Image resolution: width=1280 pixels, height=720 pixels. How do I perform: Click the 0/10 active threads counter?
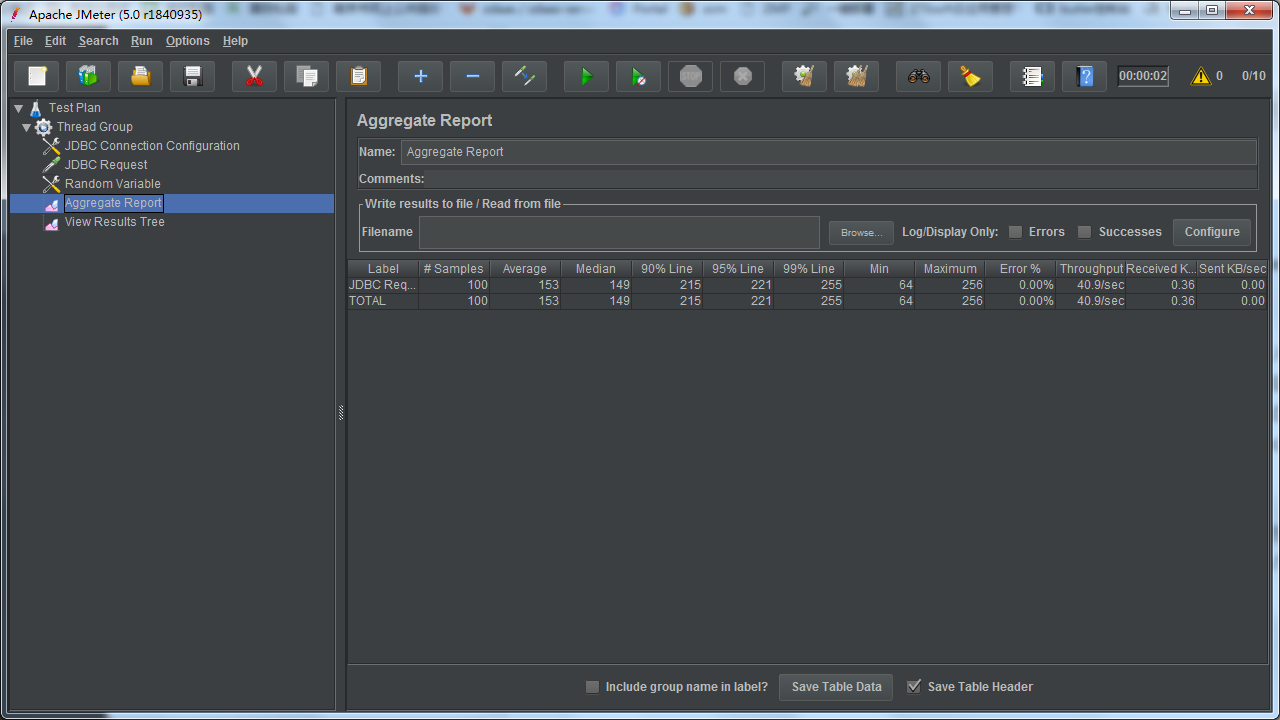pos(1254,76)
